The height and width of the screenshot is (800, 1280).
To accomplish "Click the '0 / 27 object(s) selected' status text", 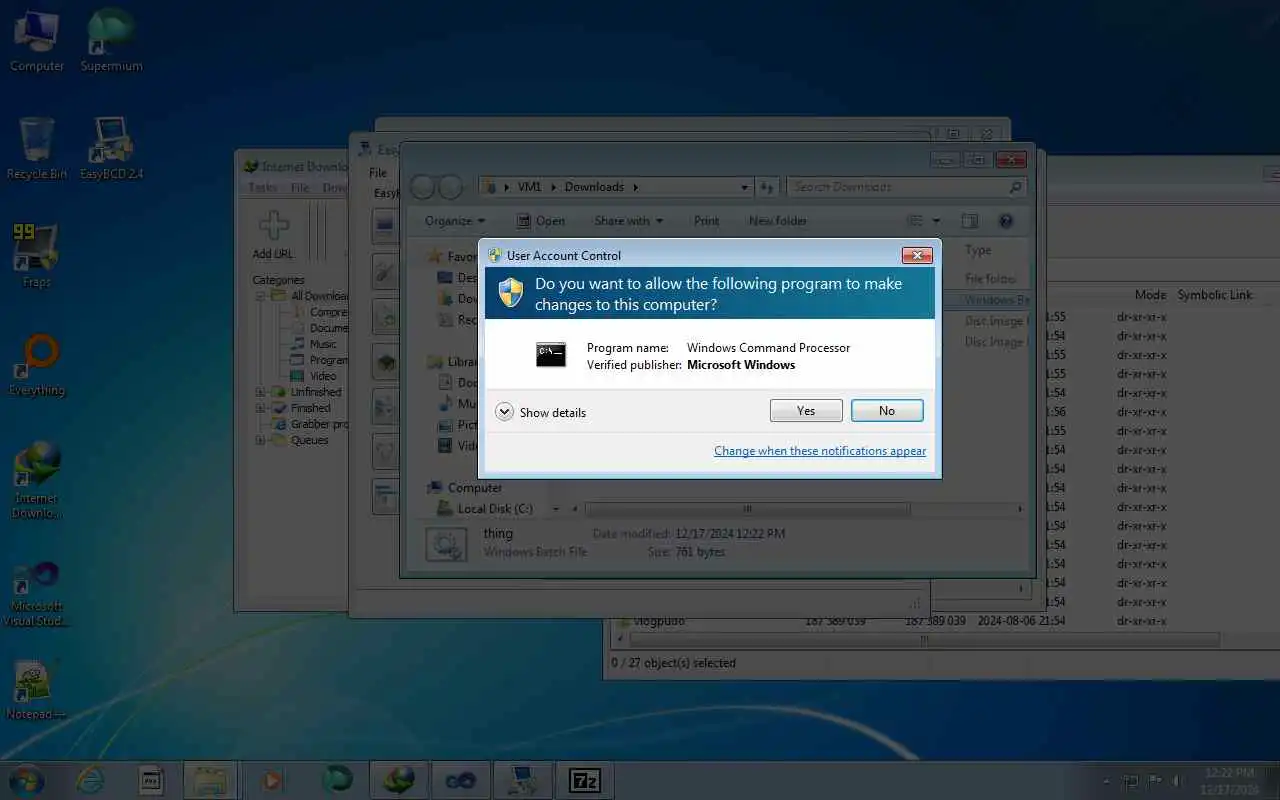I will pyautogui.click(x=674, y=663).
